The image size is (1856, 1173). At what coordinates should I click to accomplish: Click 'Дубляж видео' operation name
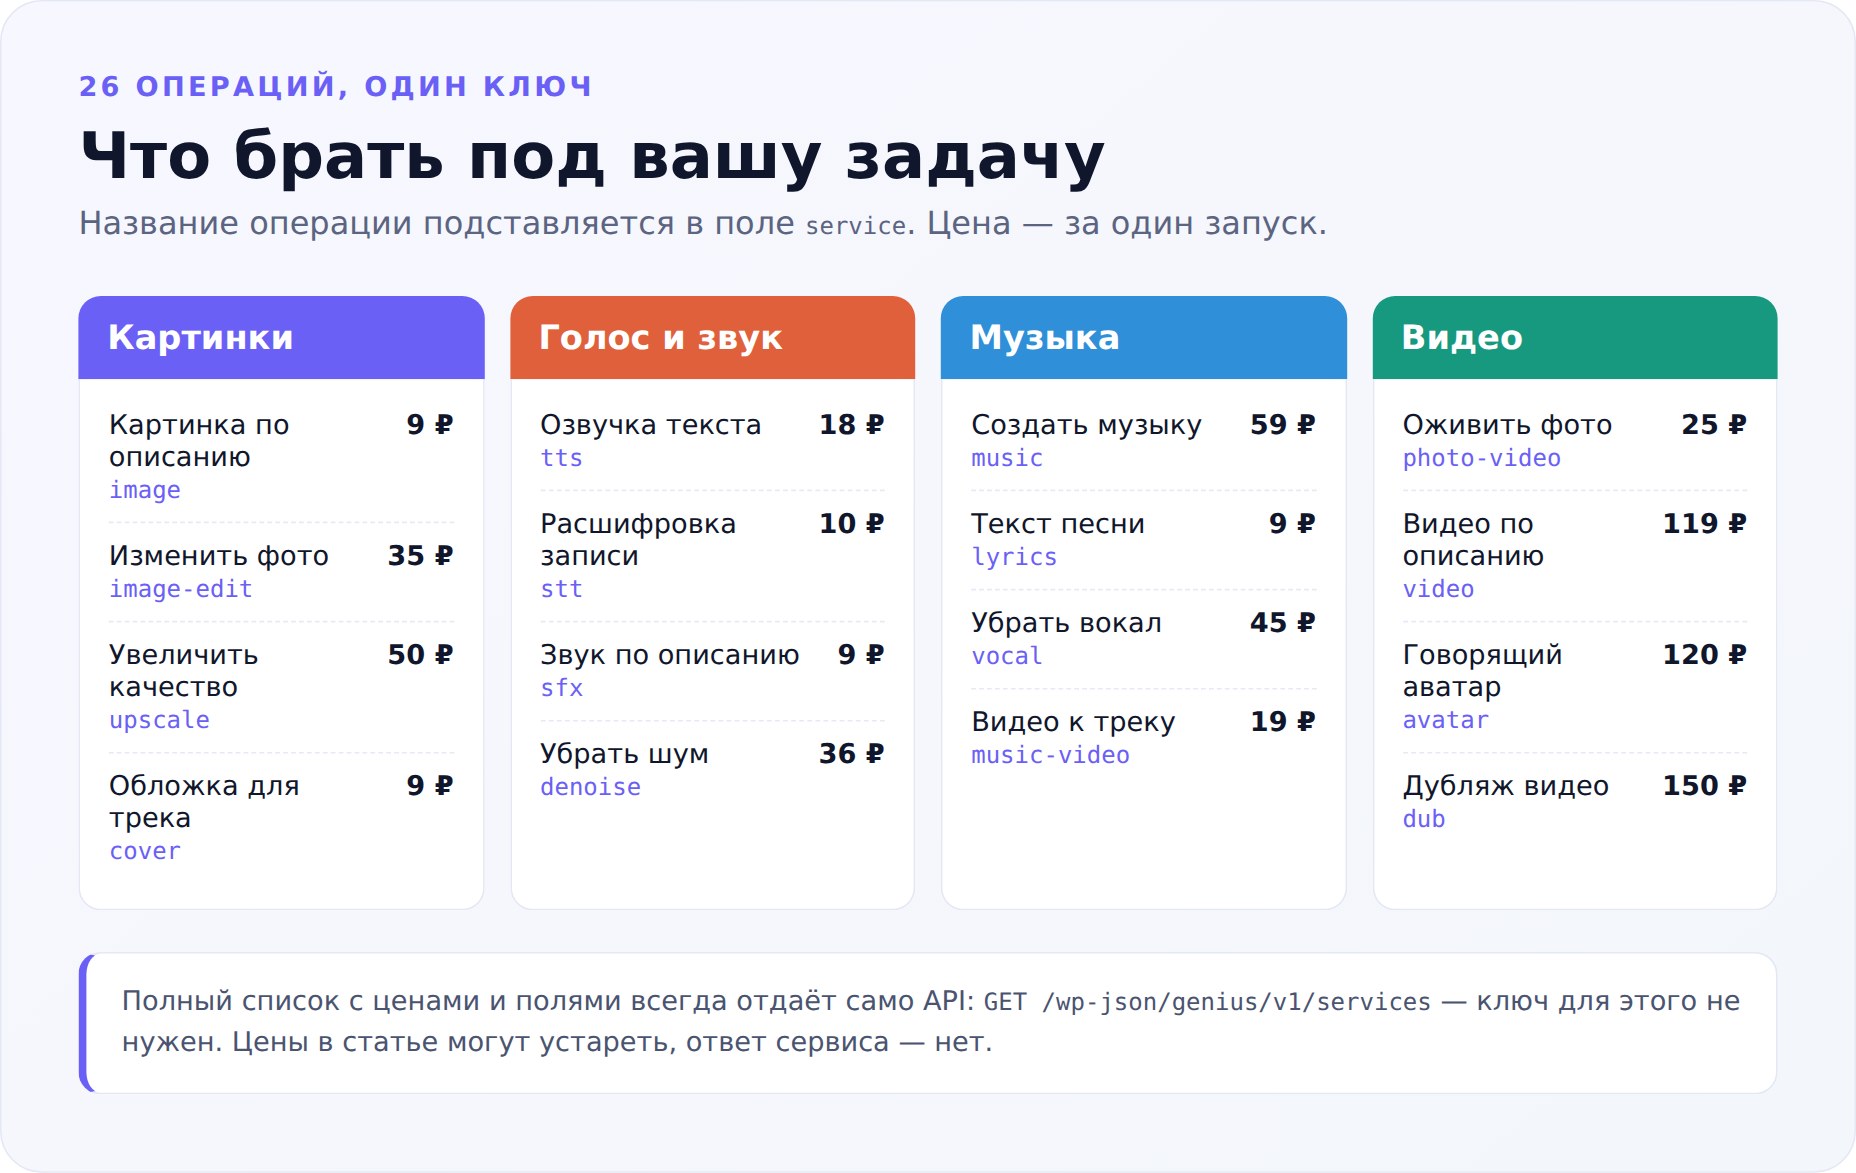[1505, 786]
